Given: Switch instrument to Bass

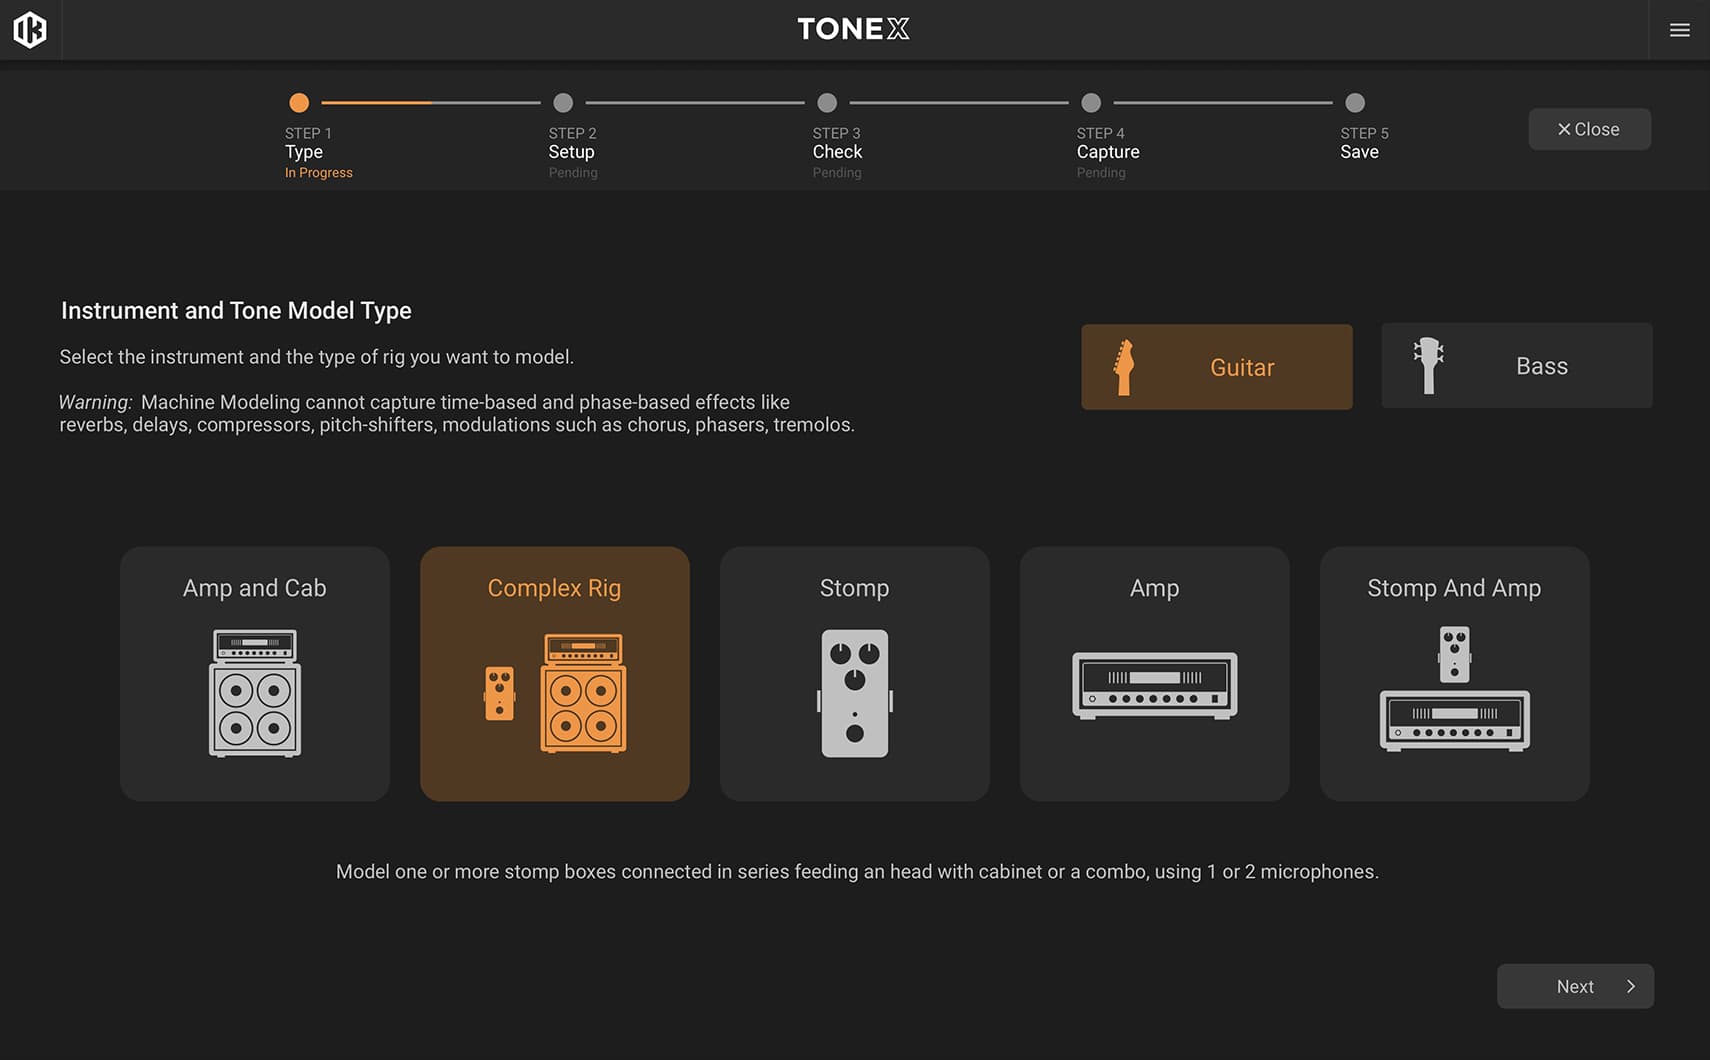Looking at the screenshot, I should click(1515, 365).
